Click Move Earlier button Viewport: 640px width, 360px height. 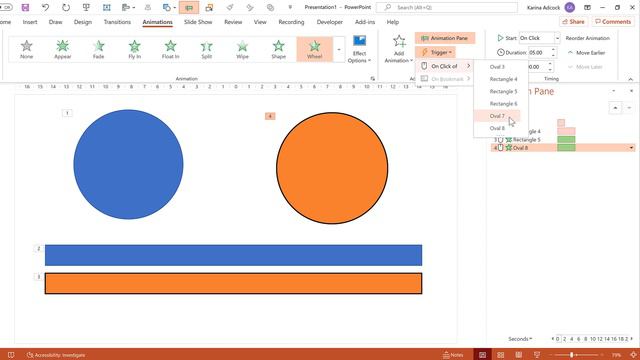pos(587,53)
